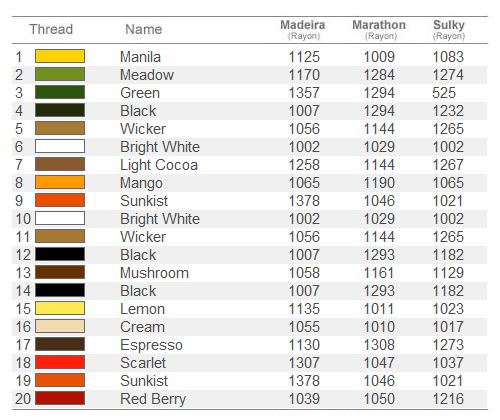The image size is (500, 420).
Task: Select the Meadow green thread swatch
Action: tap(60, 74)
